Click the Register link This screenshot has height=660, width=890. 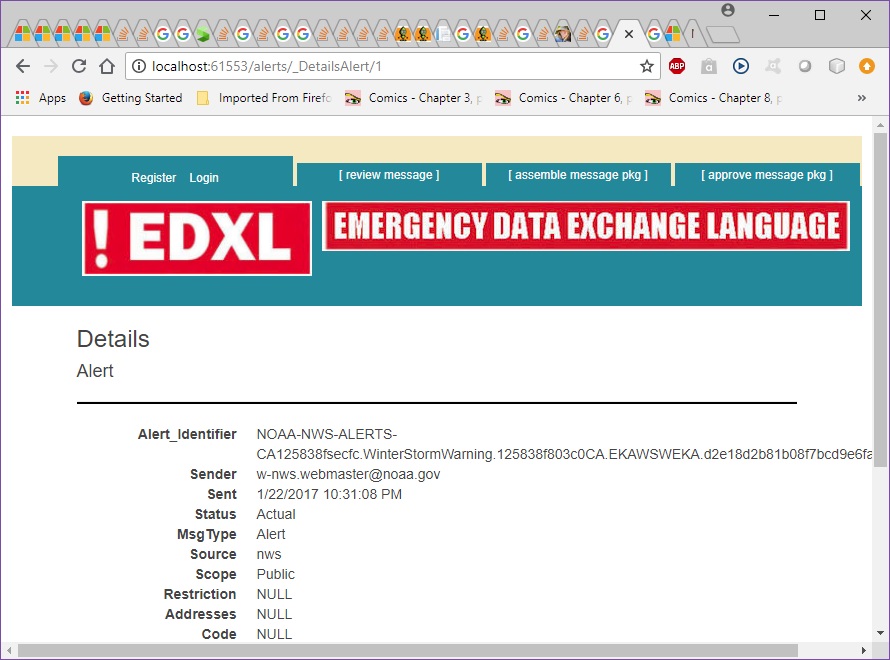tap(153, 178)
